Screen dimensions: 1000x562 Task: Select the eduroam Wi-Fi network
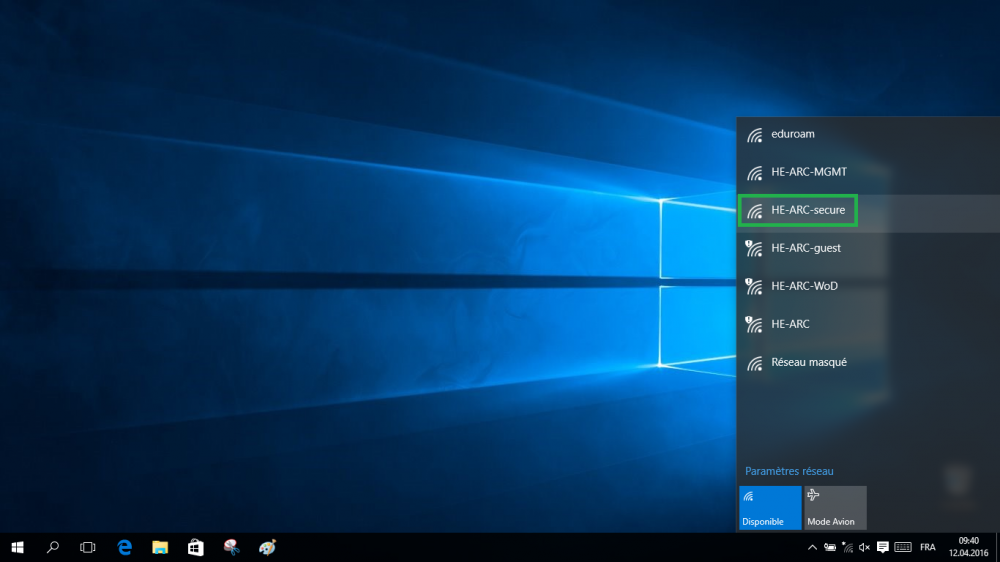point(868,135)
